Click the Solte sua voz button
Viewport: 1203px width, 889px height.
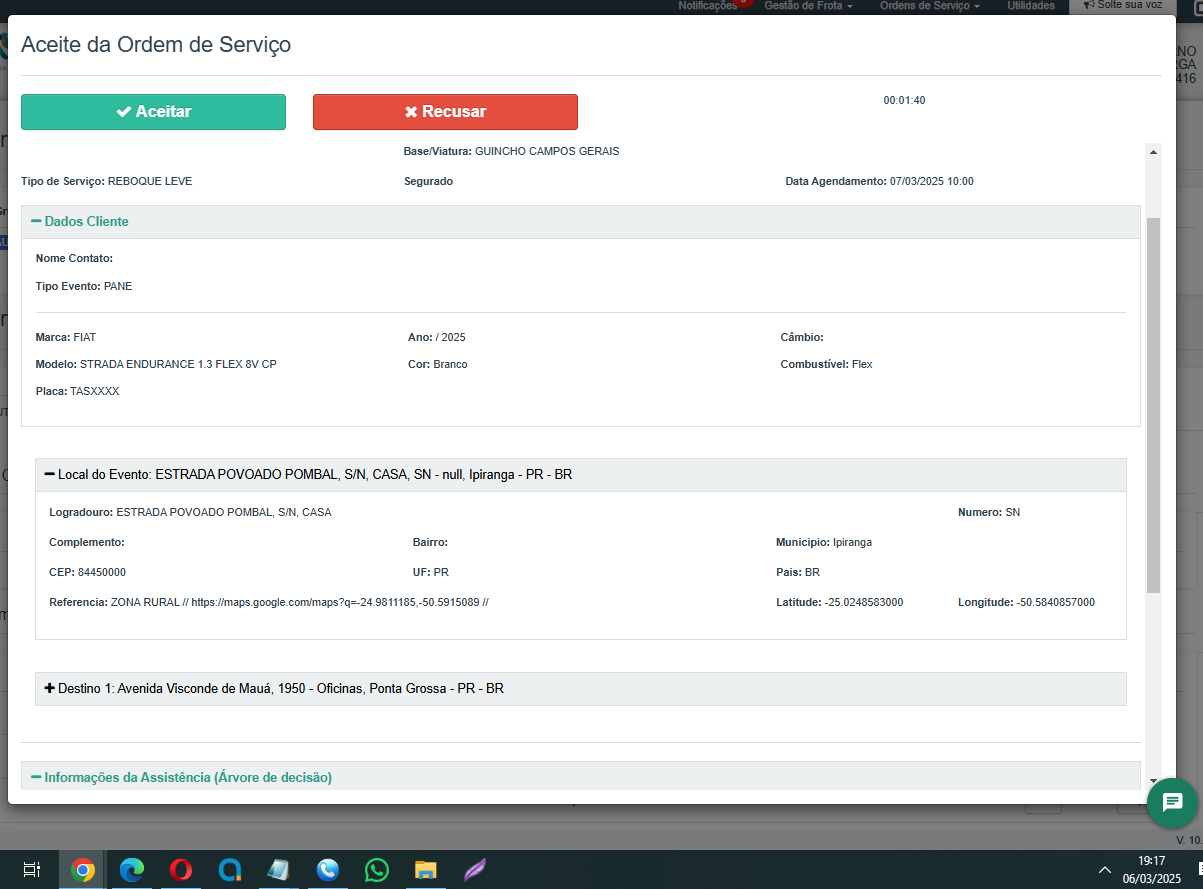pyautogui.click(x=1122, y=6)
